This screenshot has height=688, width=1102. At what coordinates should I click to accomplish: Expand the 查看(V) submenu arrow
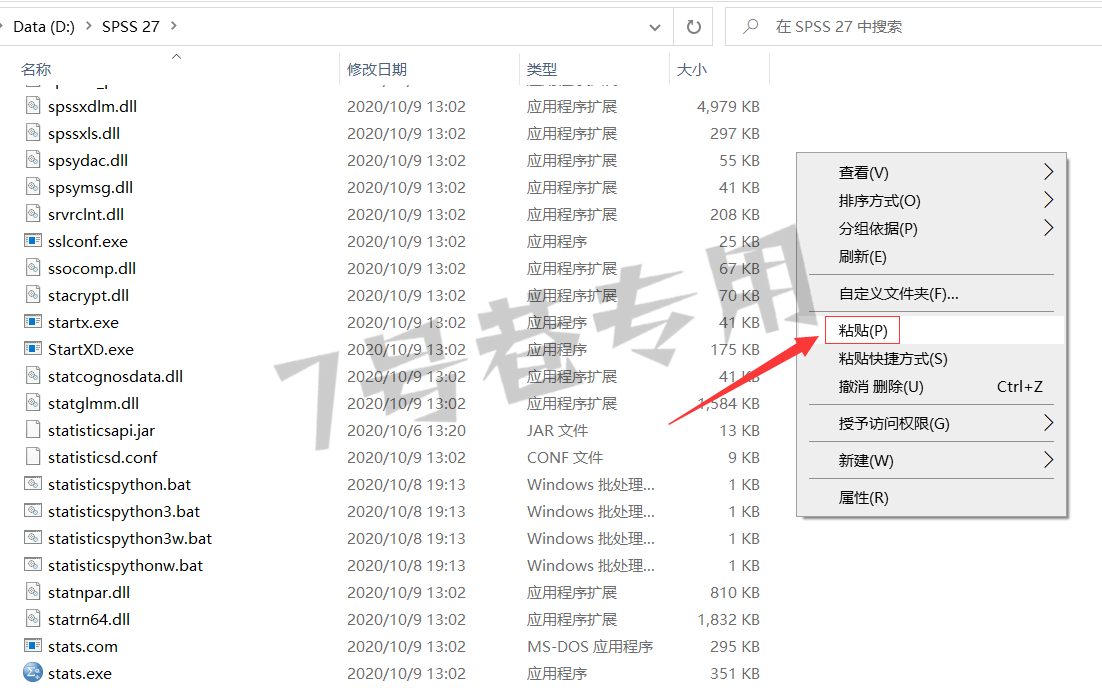(x=1048, y=172)
